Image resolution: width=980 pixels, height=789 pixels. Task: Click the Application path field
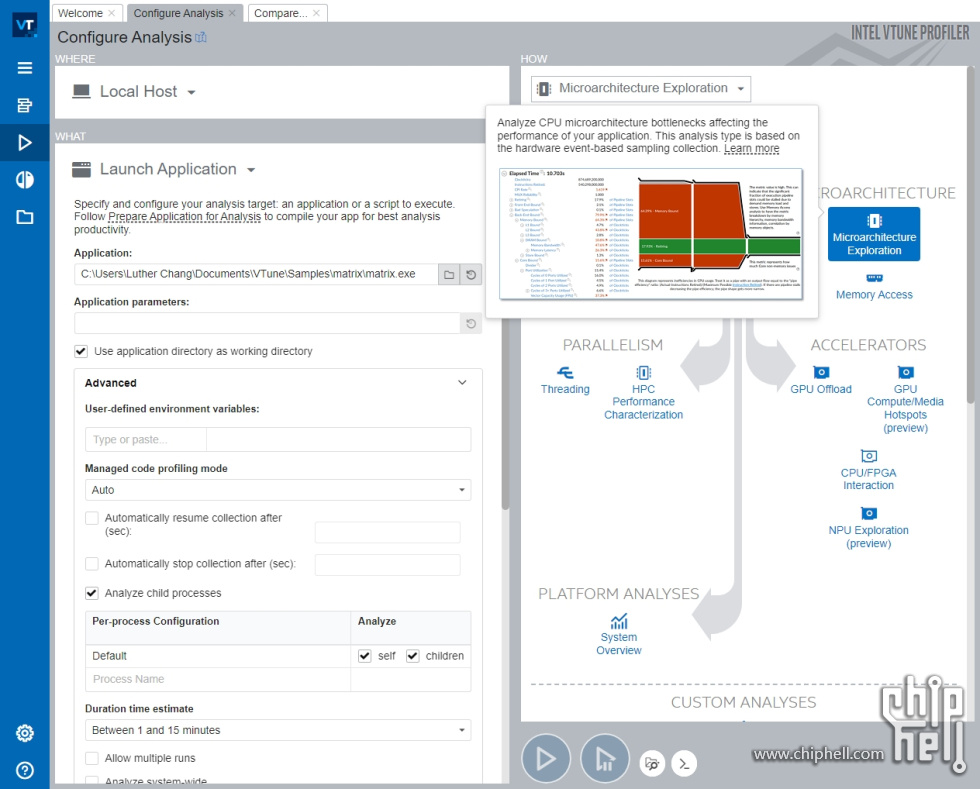[x=256, y=274]
